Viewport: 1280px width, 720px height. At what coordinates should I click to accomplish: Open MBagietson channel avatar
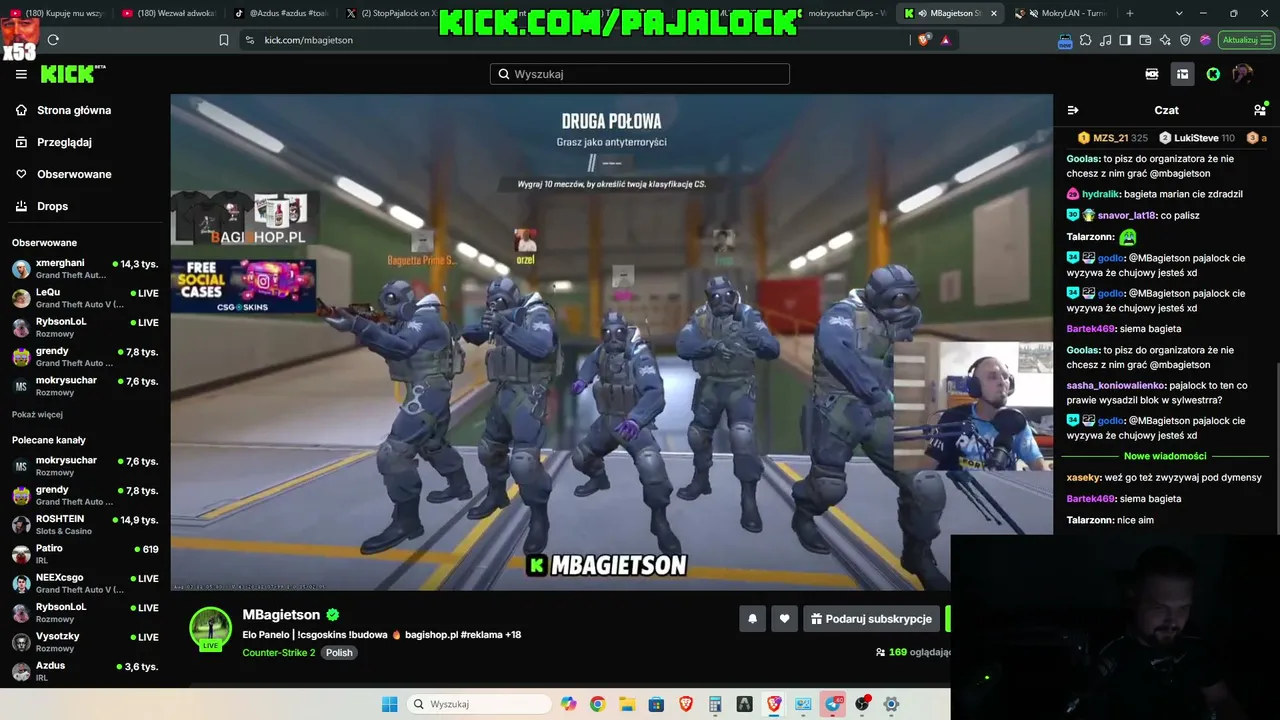coord(211,628)
